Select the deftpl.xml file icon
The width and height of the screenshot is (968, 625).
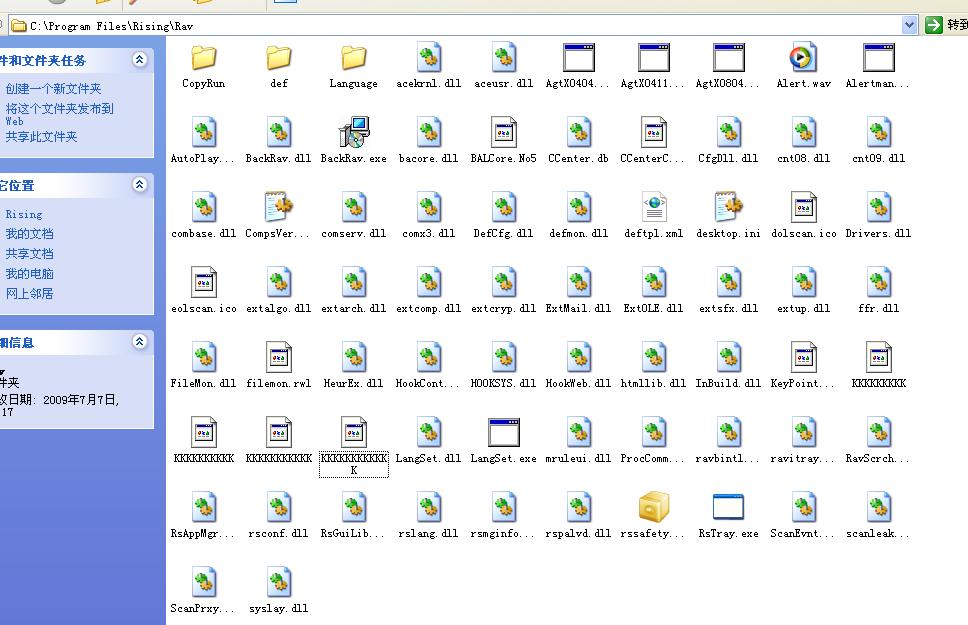(654, 207)
